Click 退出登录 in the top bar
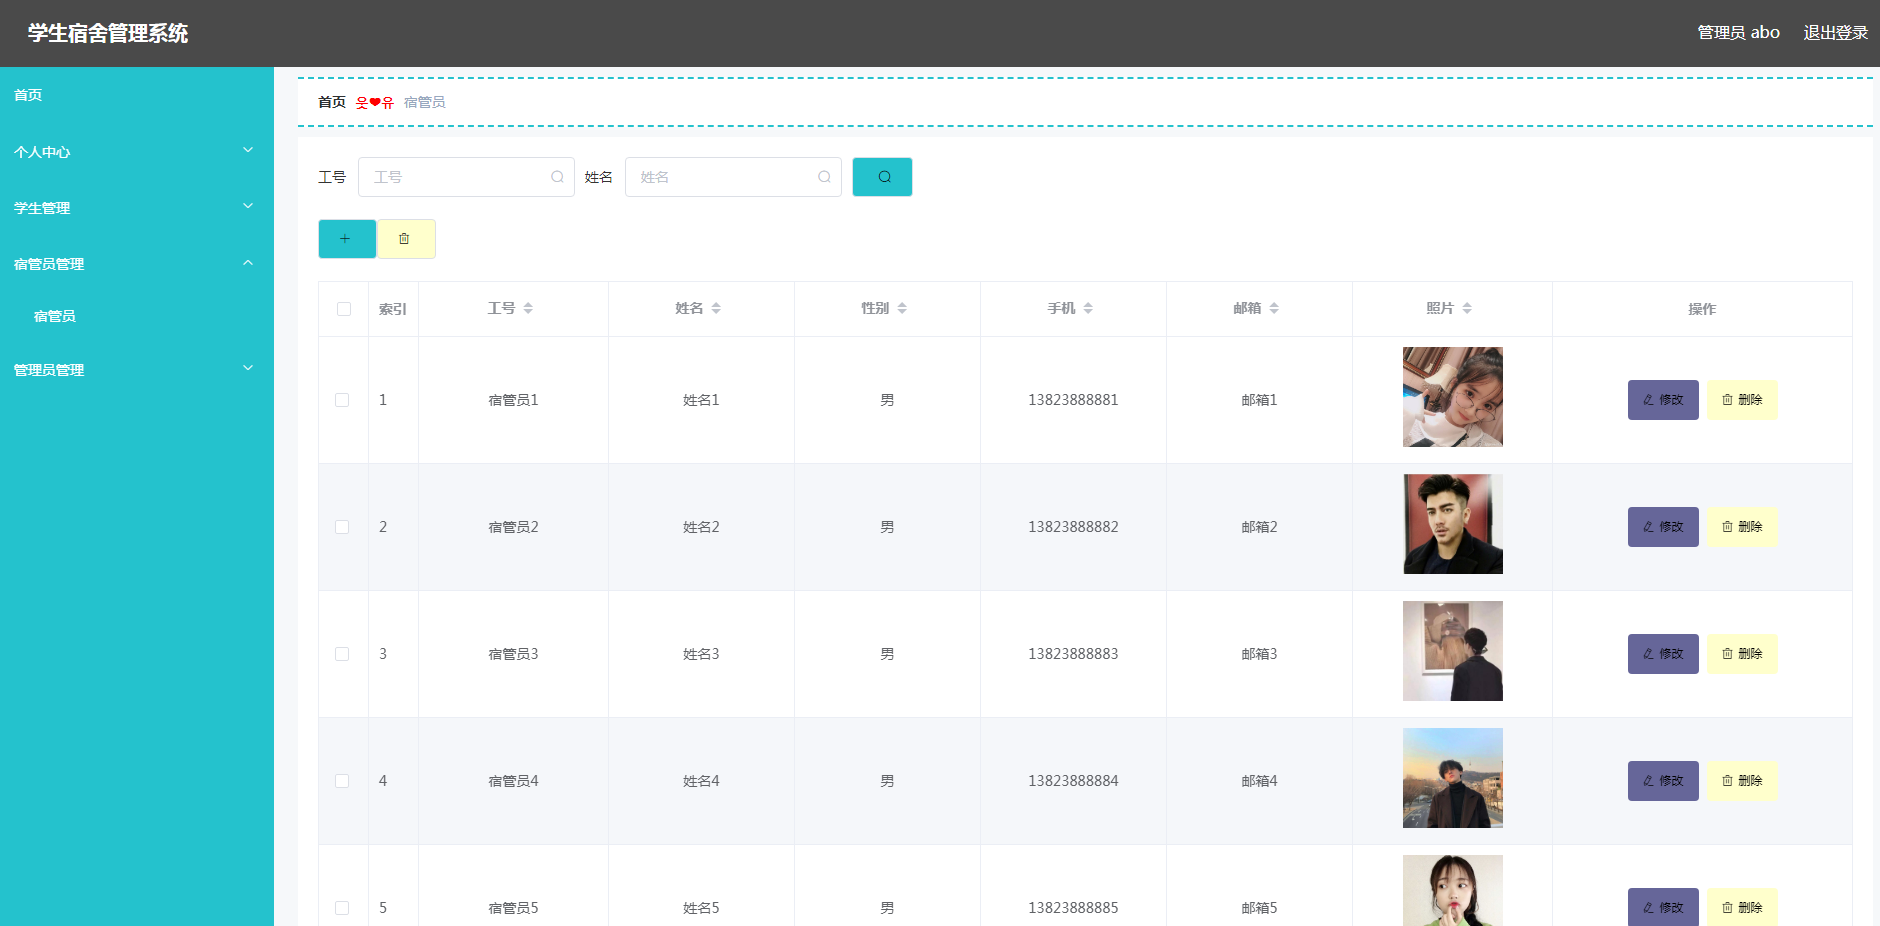The image size is (1880, 926). click(1835, 32)
